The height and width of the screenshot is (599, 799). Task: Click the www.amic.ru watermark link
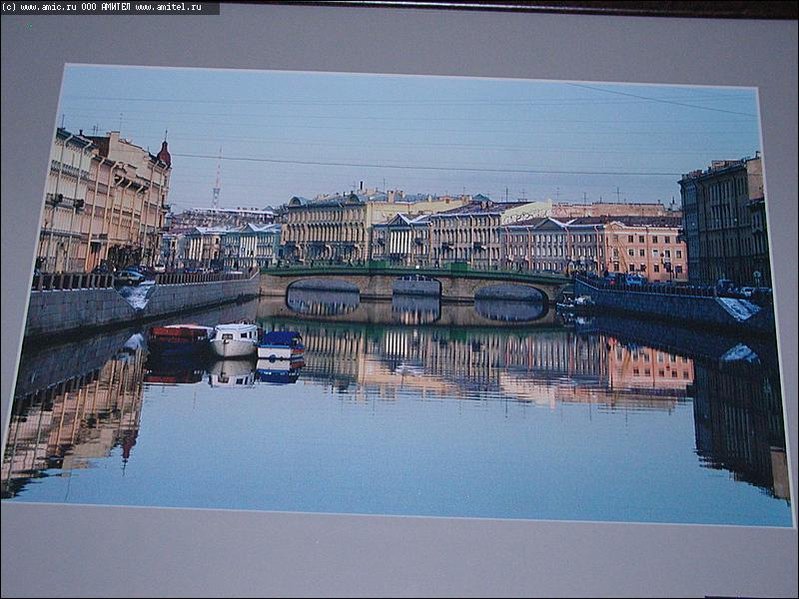click(46, 7)
